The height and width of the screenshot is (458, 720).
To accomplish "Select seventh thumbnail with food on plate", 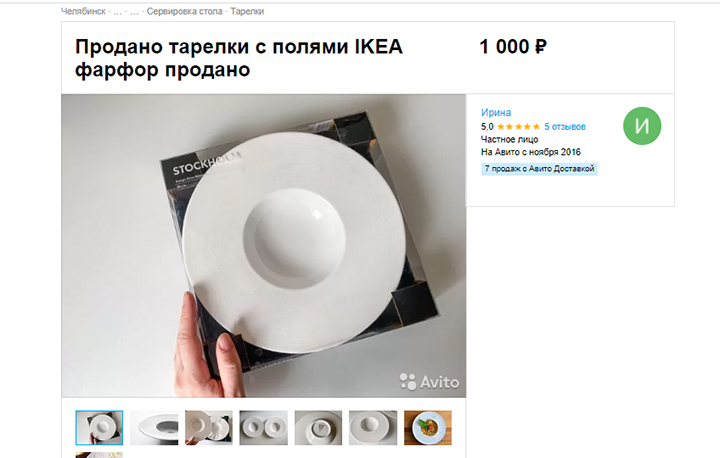I will click(428, 428).
